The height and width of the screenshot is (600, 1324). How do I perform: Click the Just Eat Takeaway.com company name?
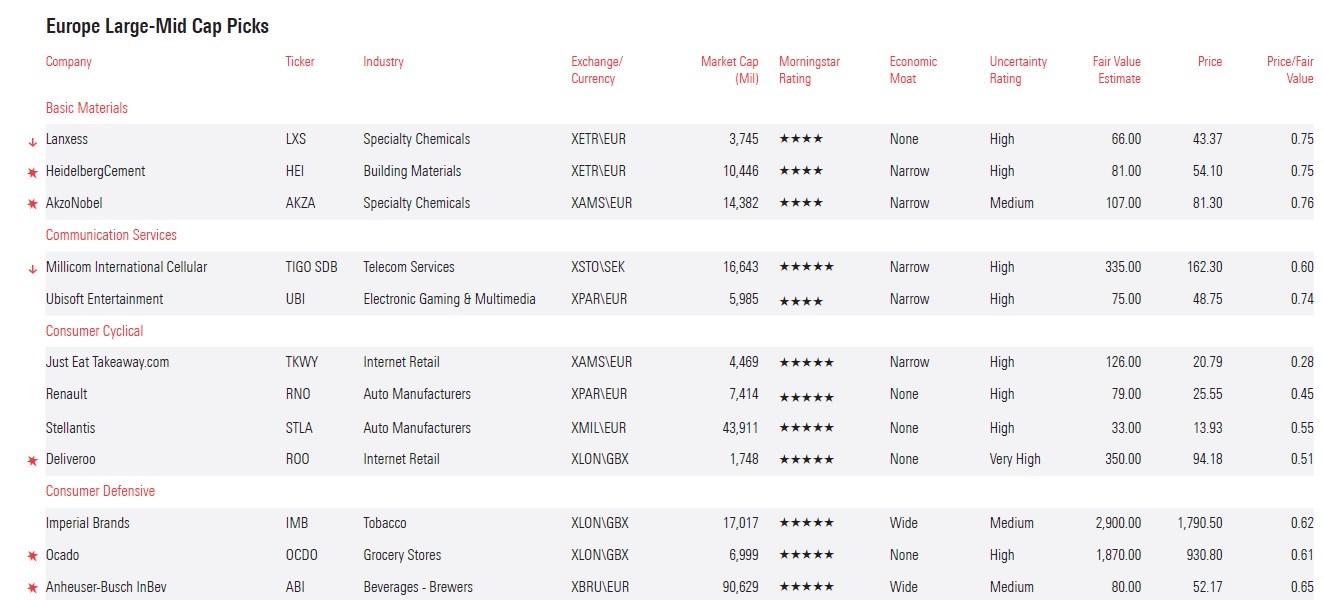(107, 362)
